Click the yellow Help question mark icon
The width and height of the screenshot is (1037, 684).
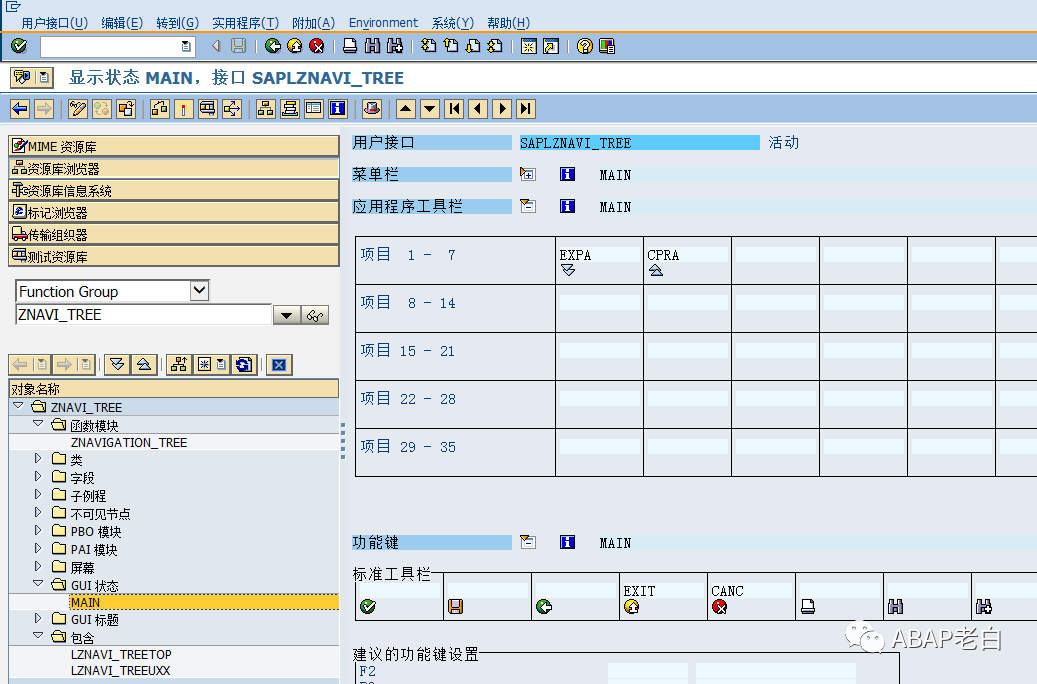585,46
